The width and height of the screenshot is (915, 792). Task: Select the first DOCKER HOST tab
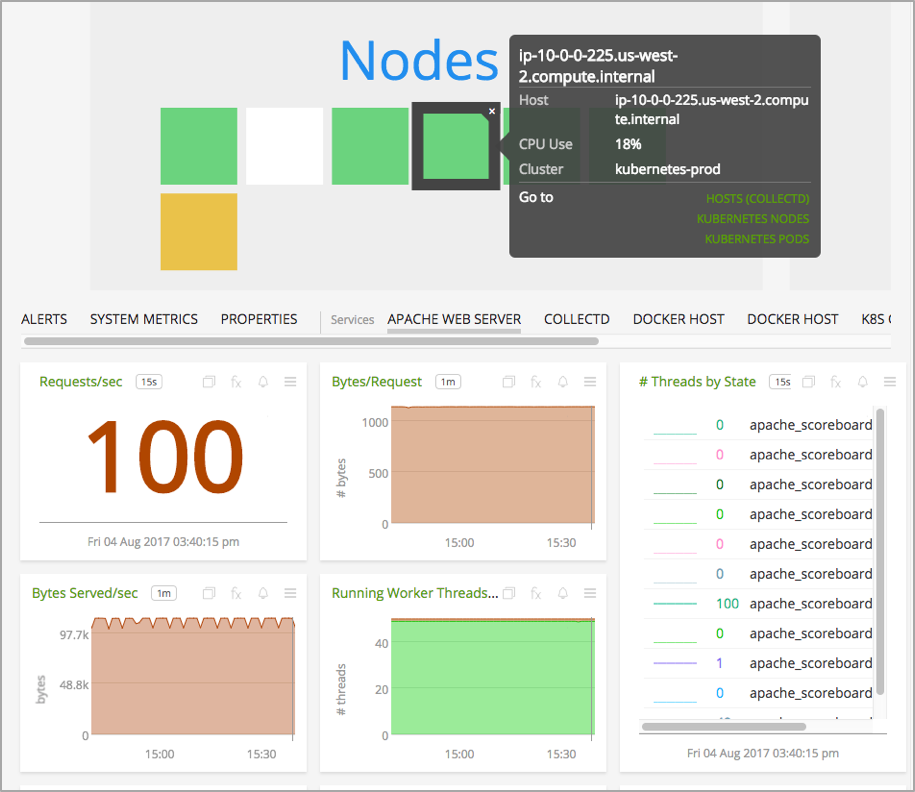[679, 319]
